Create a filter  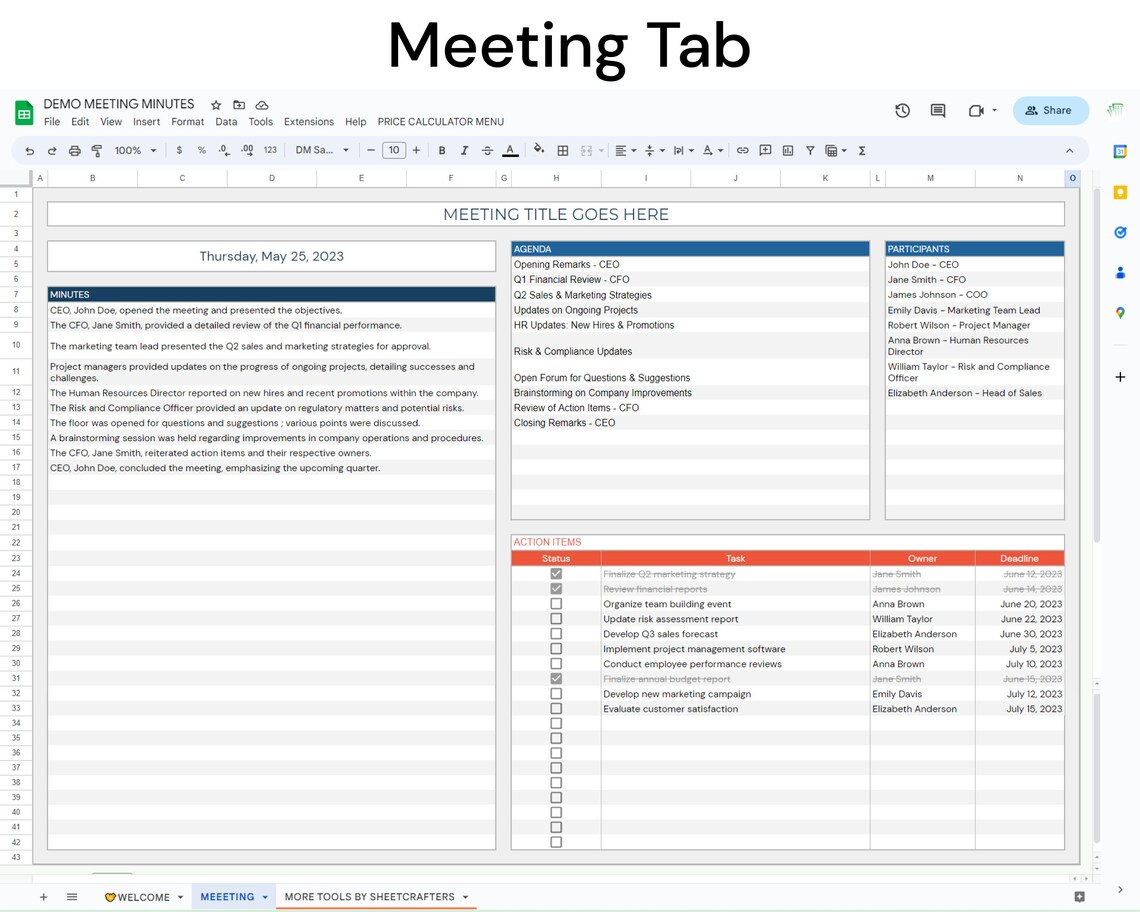coord(810,150)
